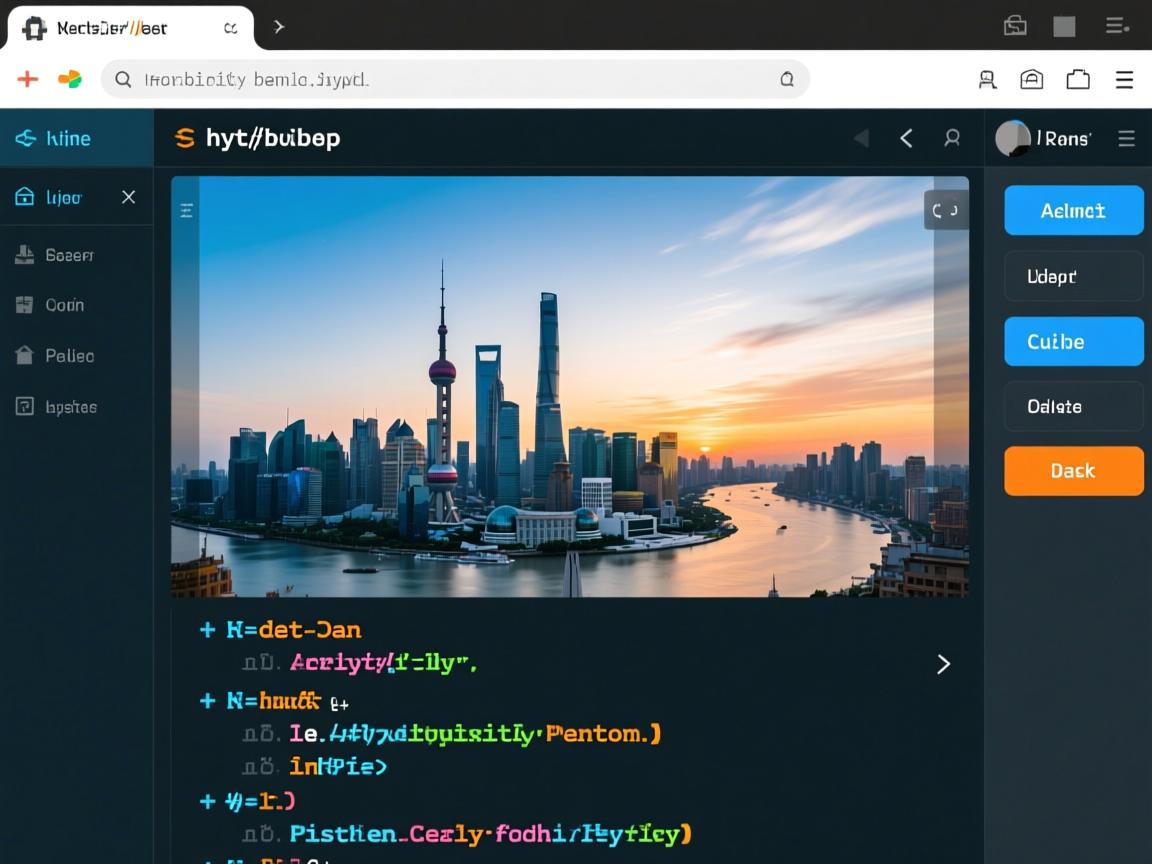The width and height of the screenshot is (1152, 864).
Task: Select Boaerr in the left sidebar
Action: click(68, 255)
